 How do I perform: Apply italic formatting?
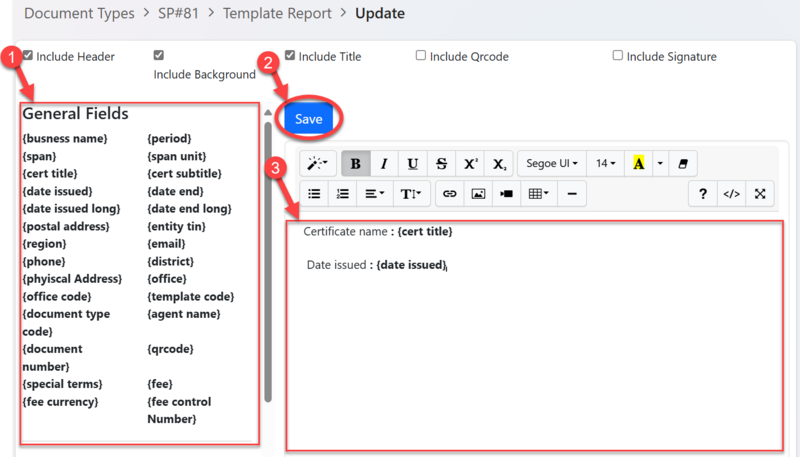pos(383,164)
